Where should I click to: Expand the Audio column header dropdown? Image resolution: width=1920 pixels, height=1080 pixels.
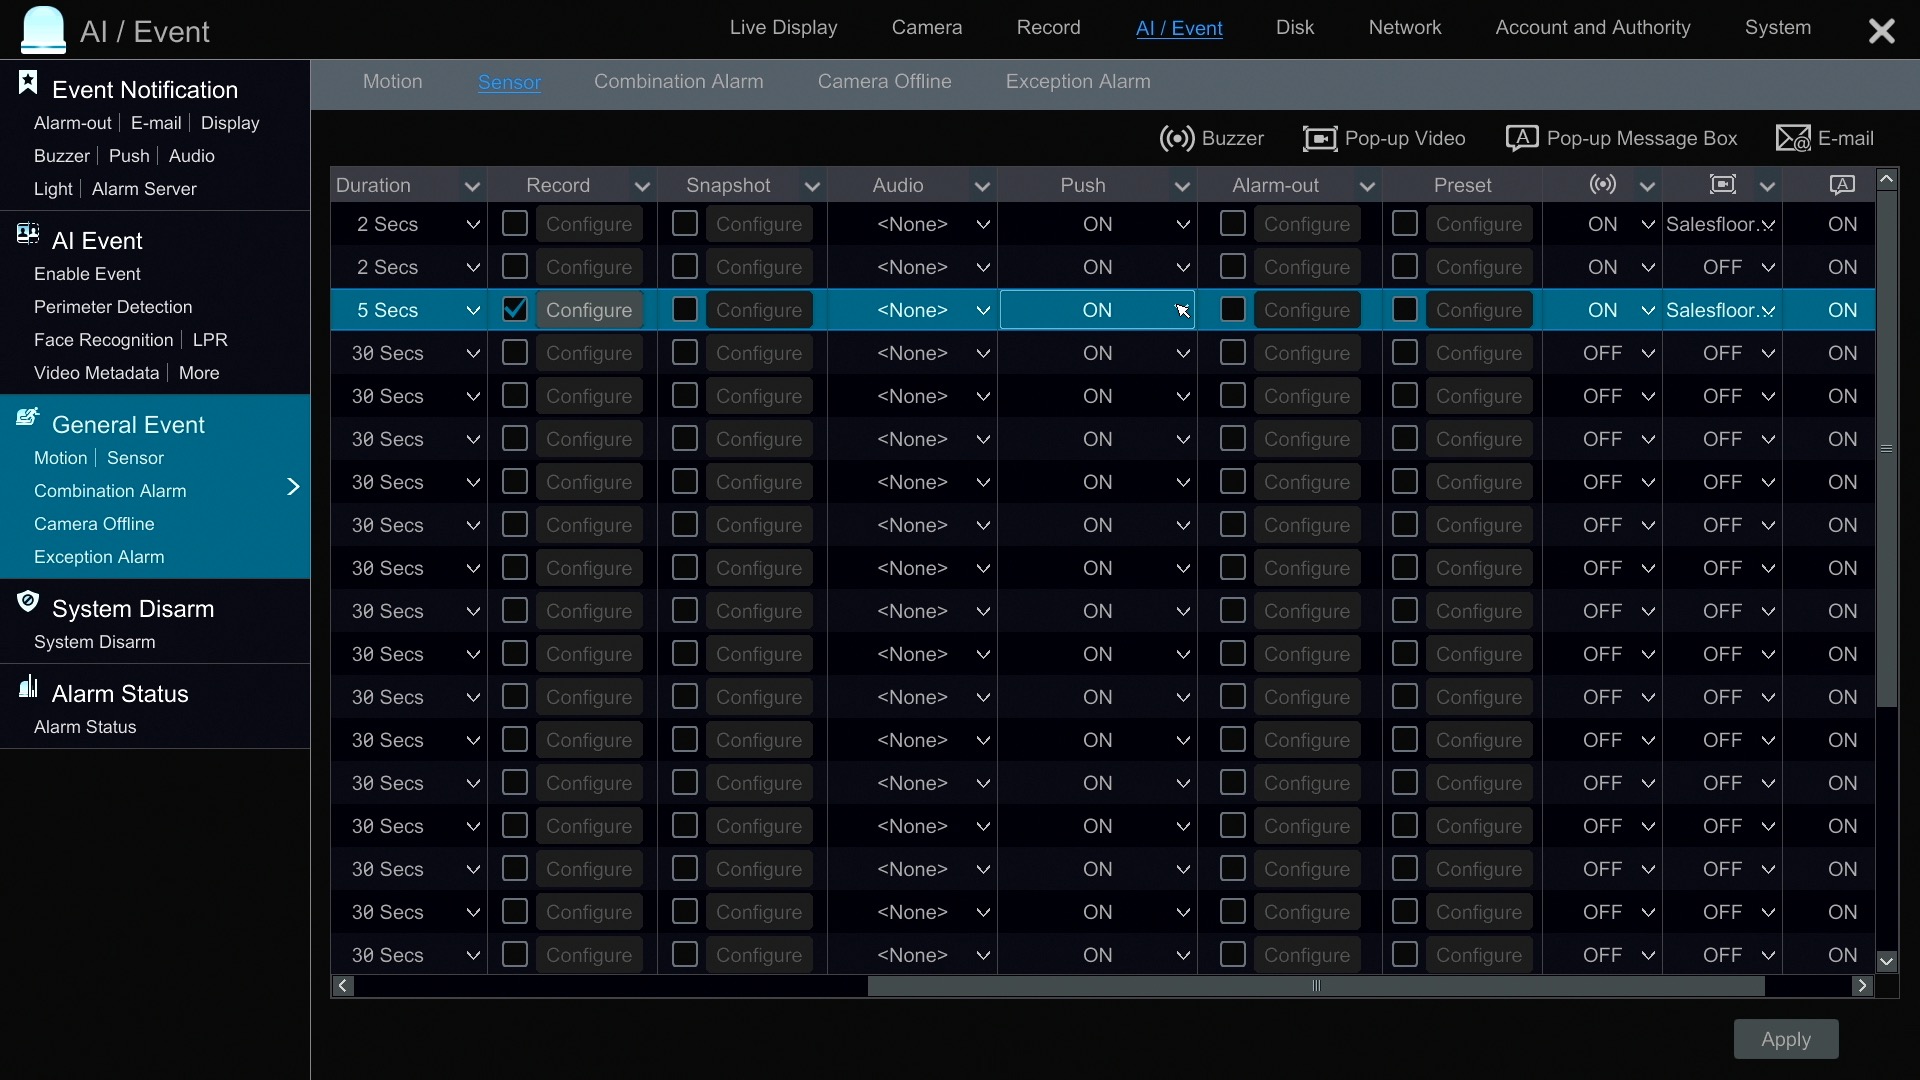point(982,186)
